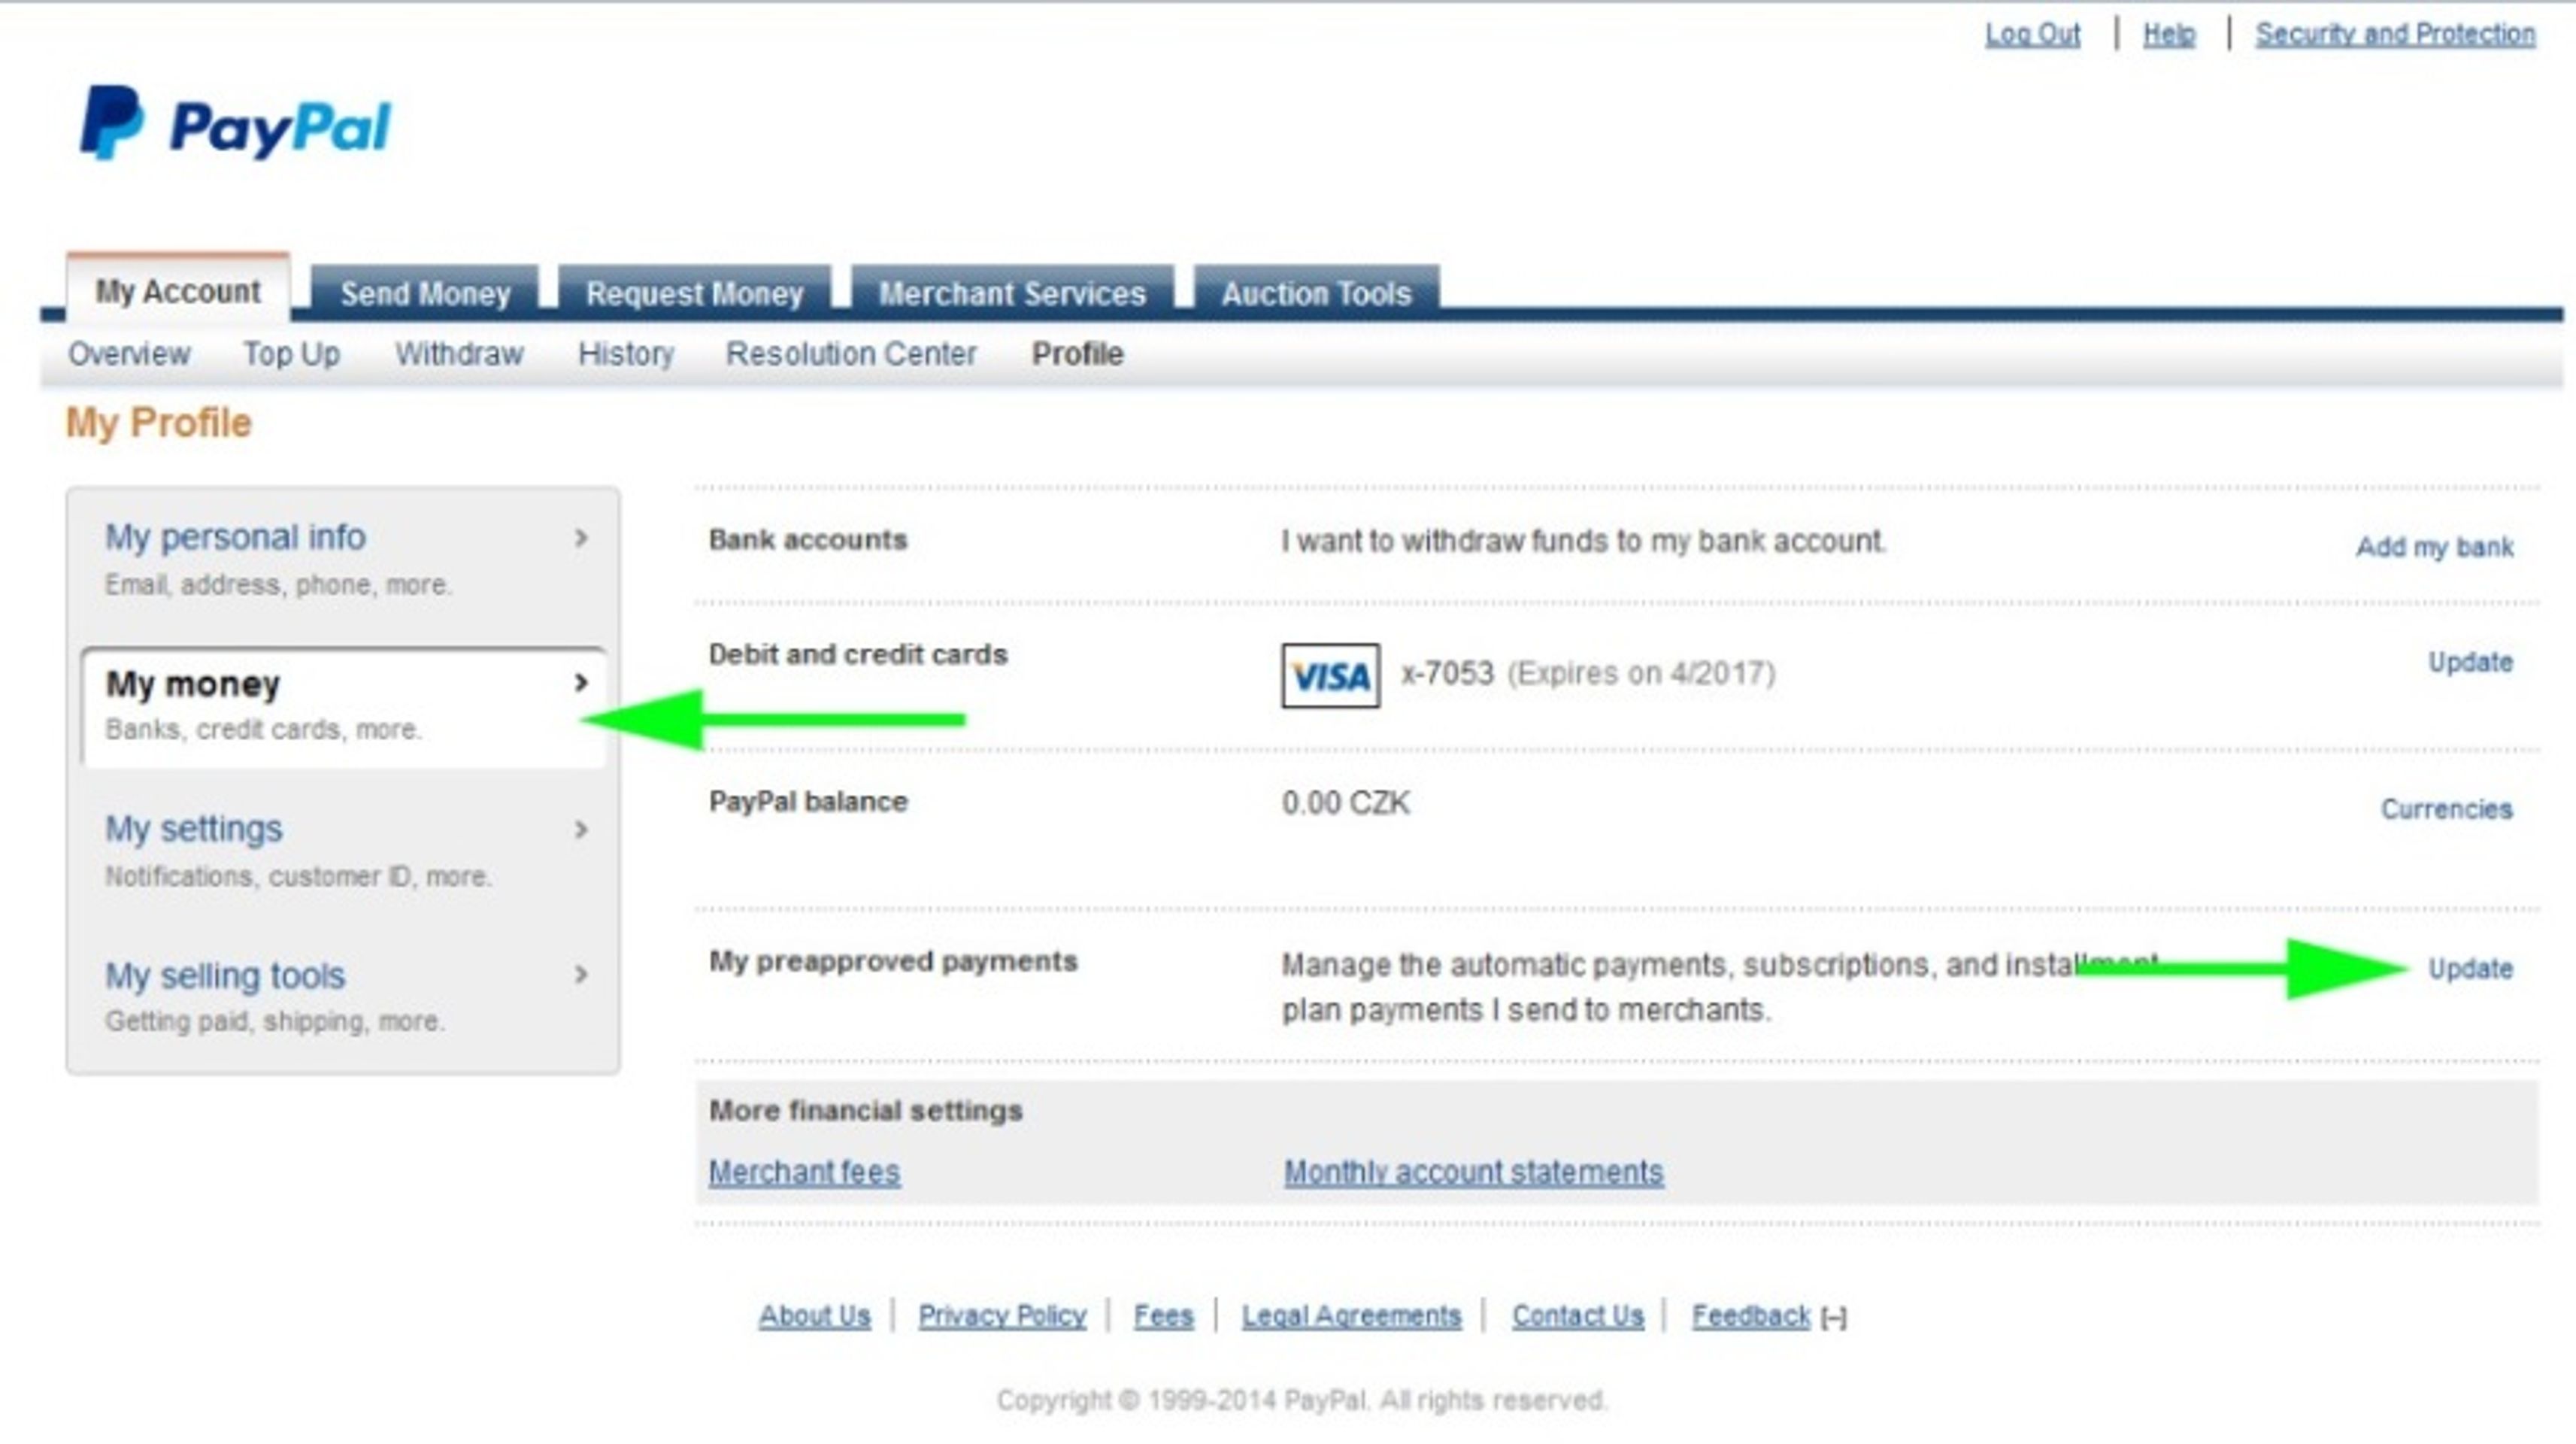Go to the Overview submenu
Viewport: 2576px width, 1444px height.
[129, 354]
